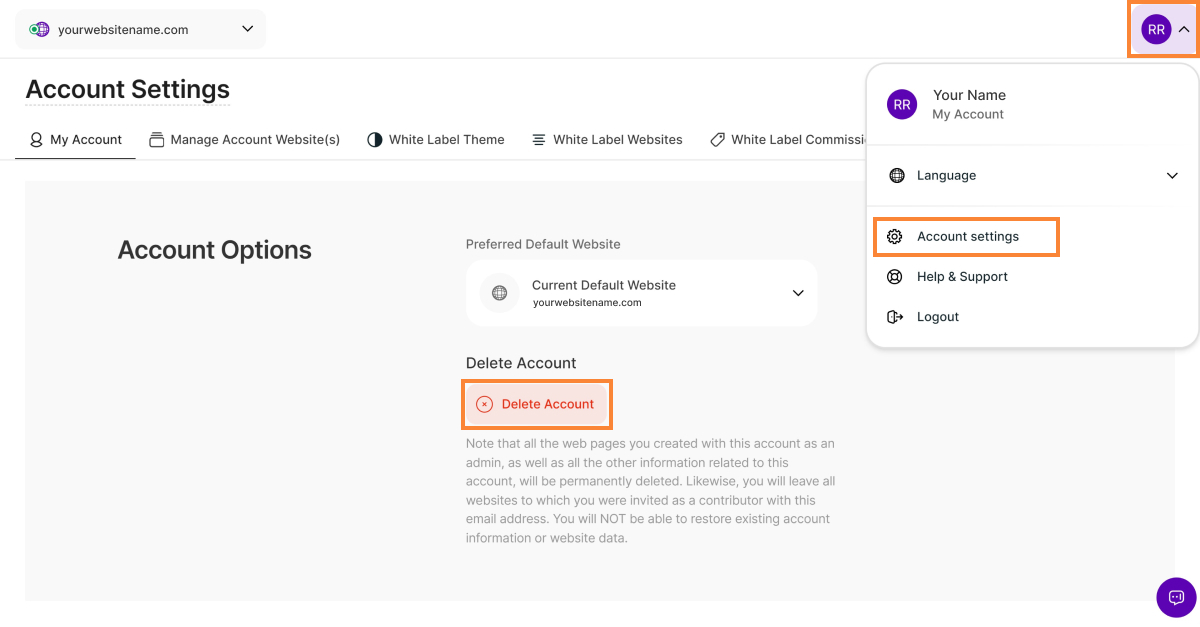Open the yourwebsitename.com website selector dropdown
The image size is (1200, 627).
[x=248, y=29]
